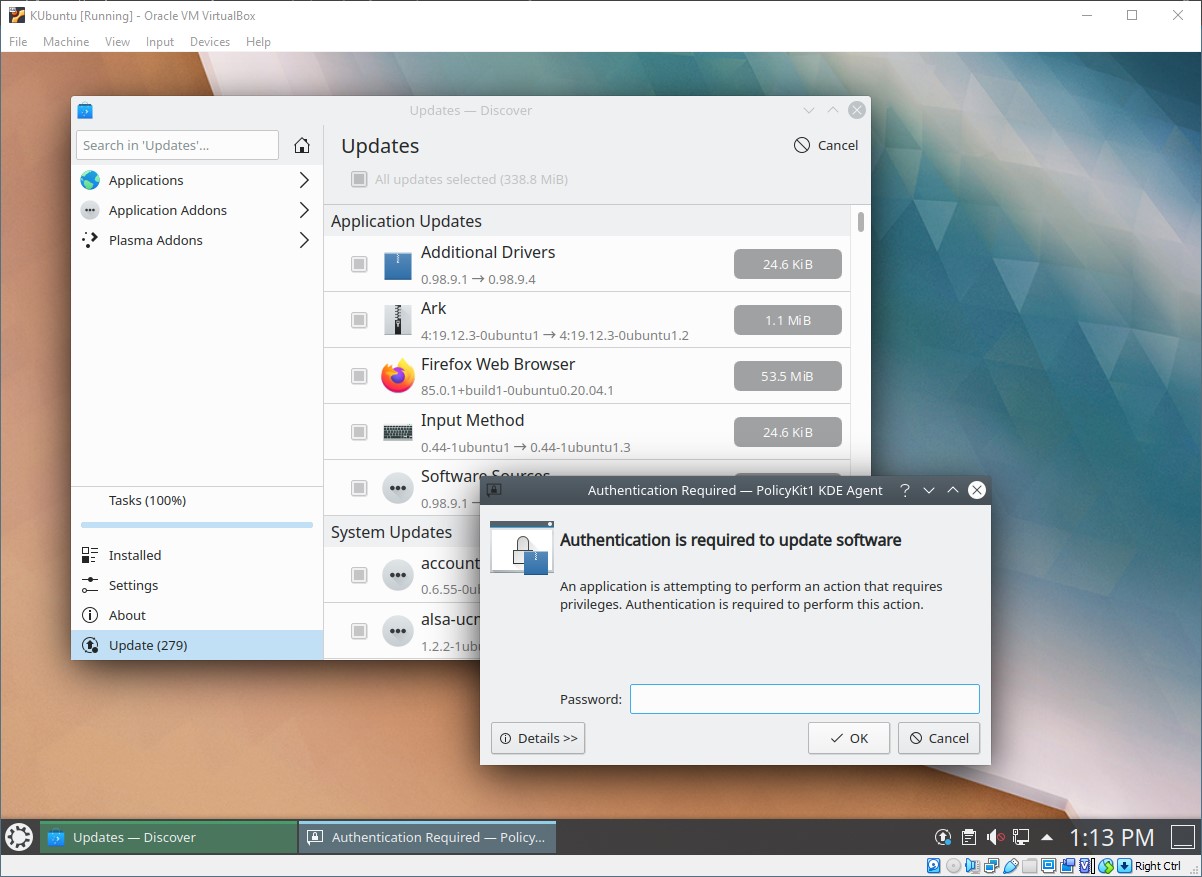The width and height of the screenshot is (1202, 877).
Task: Open Discover Settings in sidebar
Action: [197, 585]
